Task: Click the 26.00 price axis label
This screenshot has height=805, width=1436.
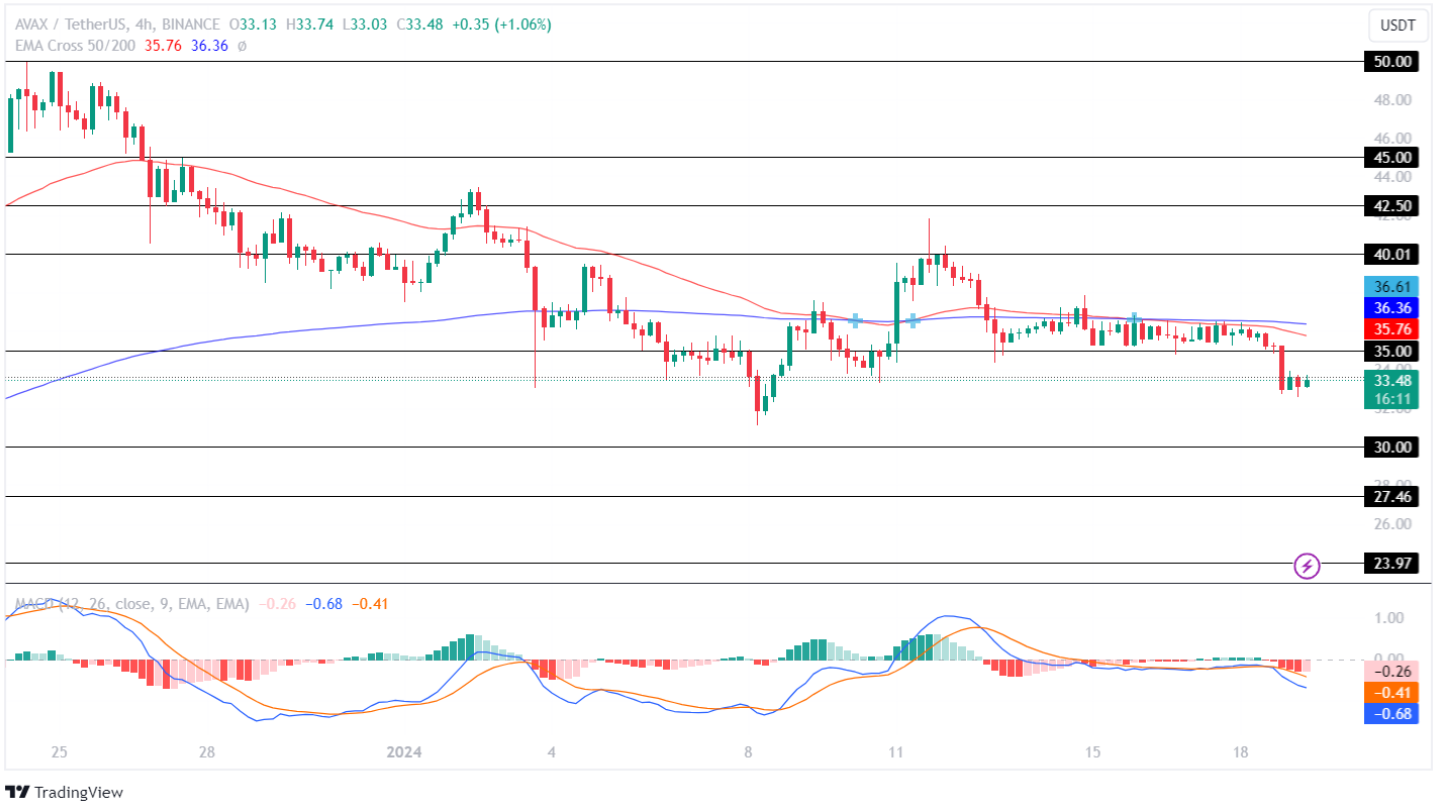Action: click(x=1392, y=524)
